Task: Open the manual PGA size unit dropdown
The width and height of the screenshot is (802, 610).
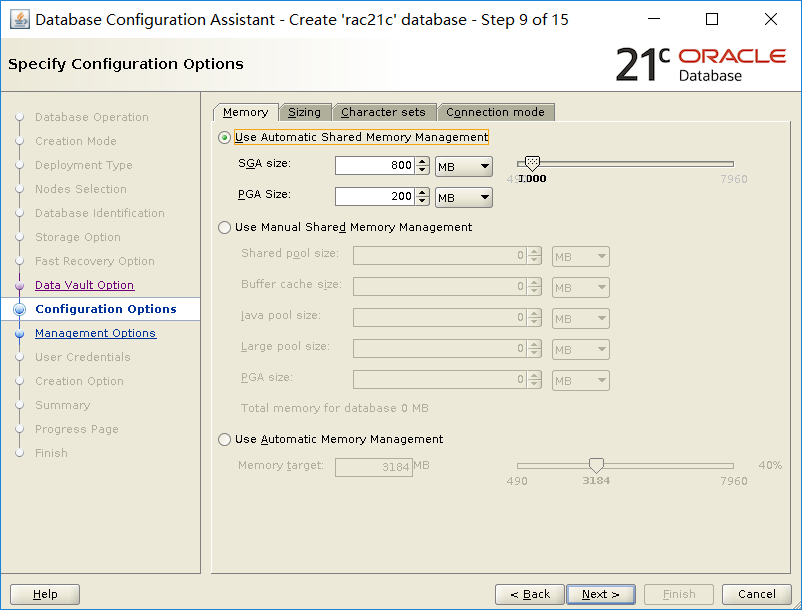Action: point(581,381)
